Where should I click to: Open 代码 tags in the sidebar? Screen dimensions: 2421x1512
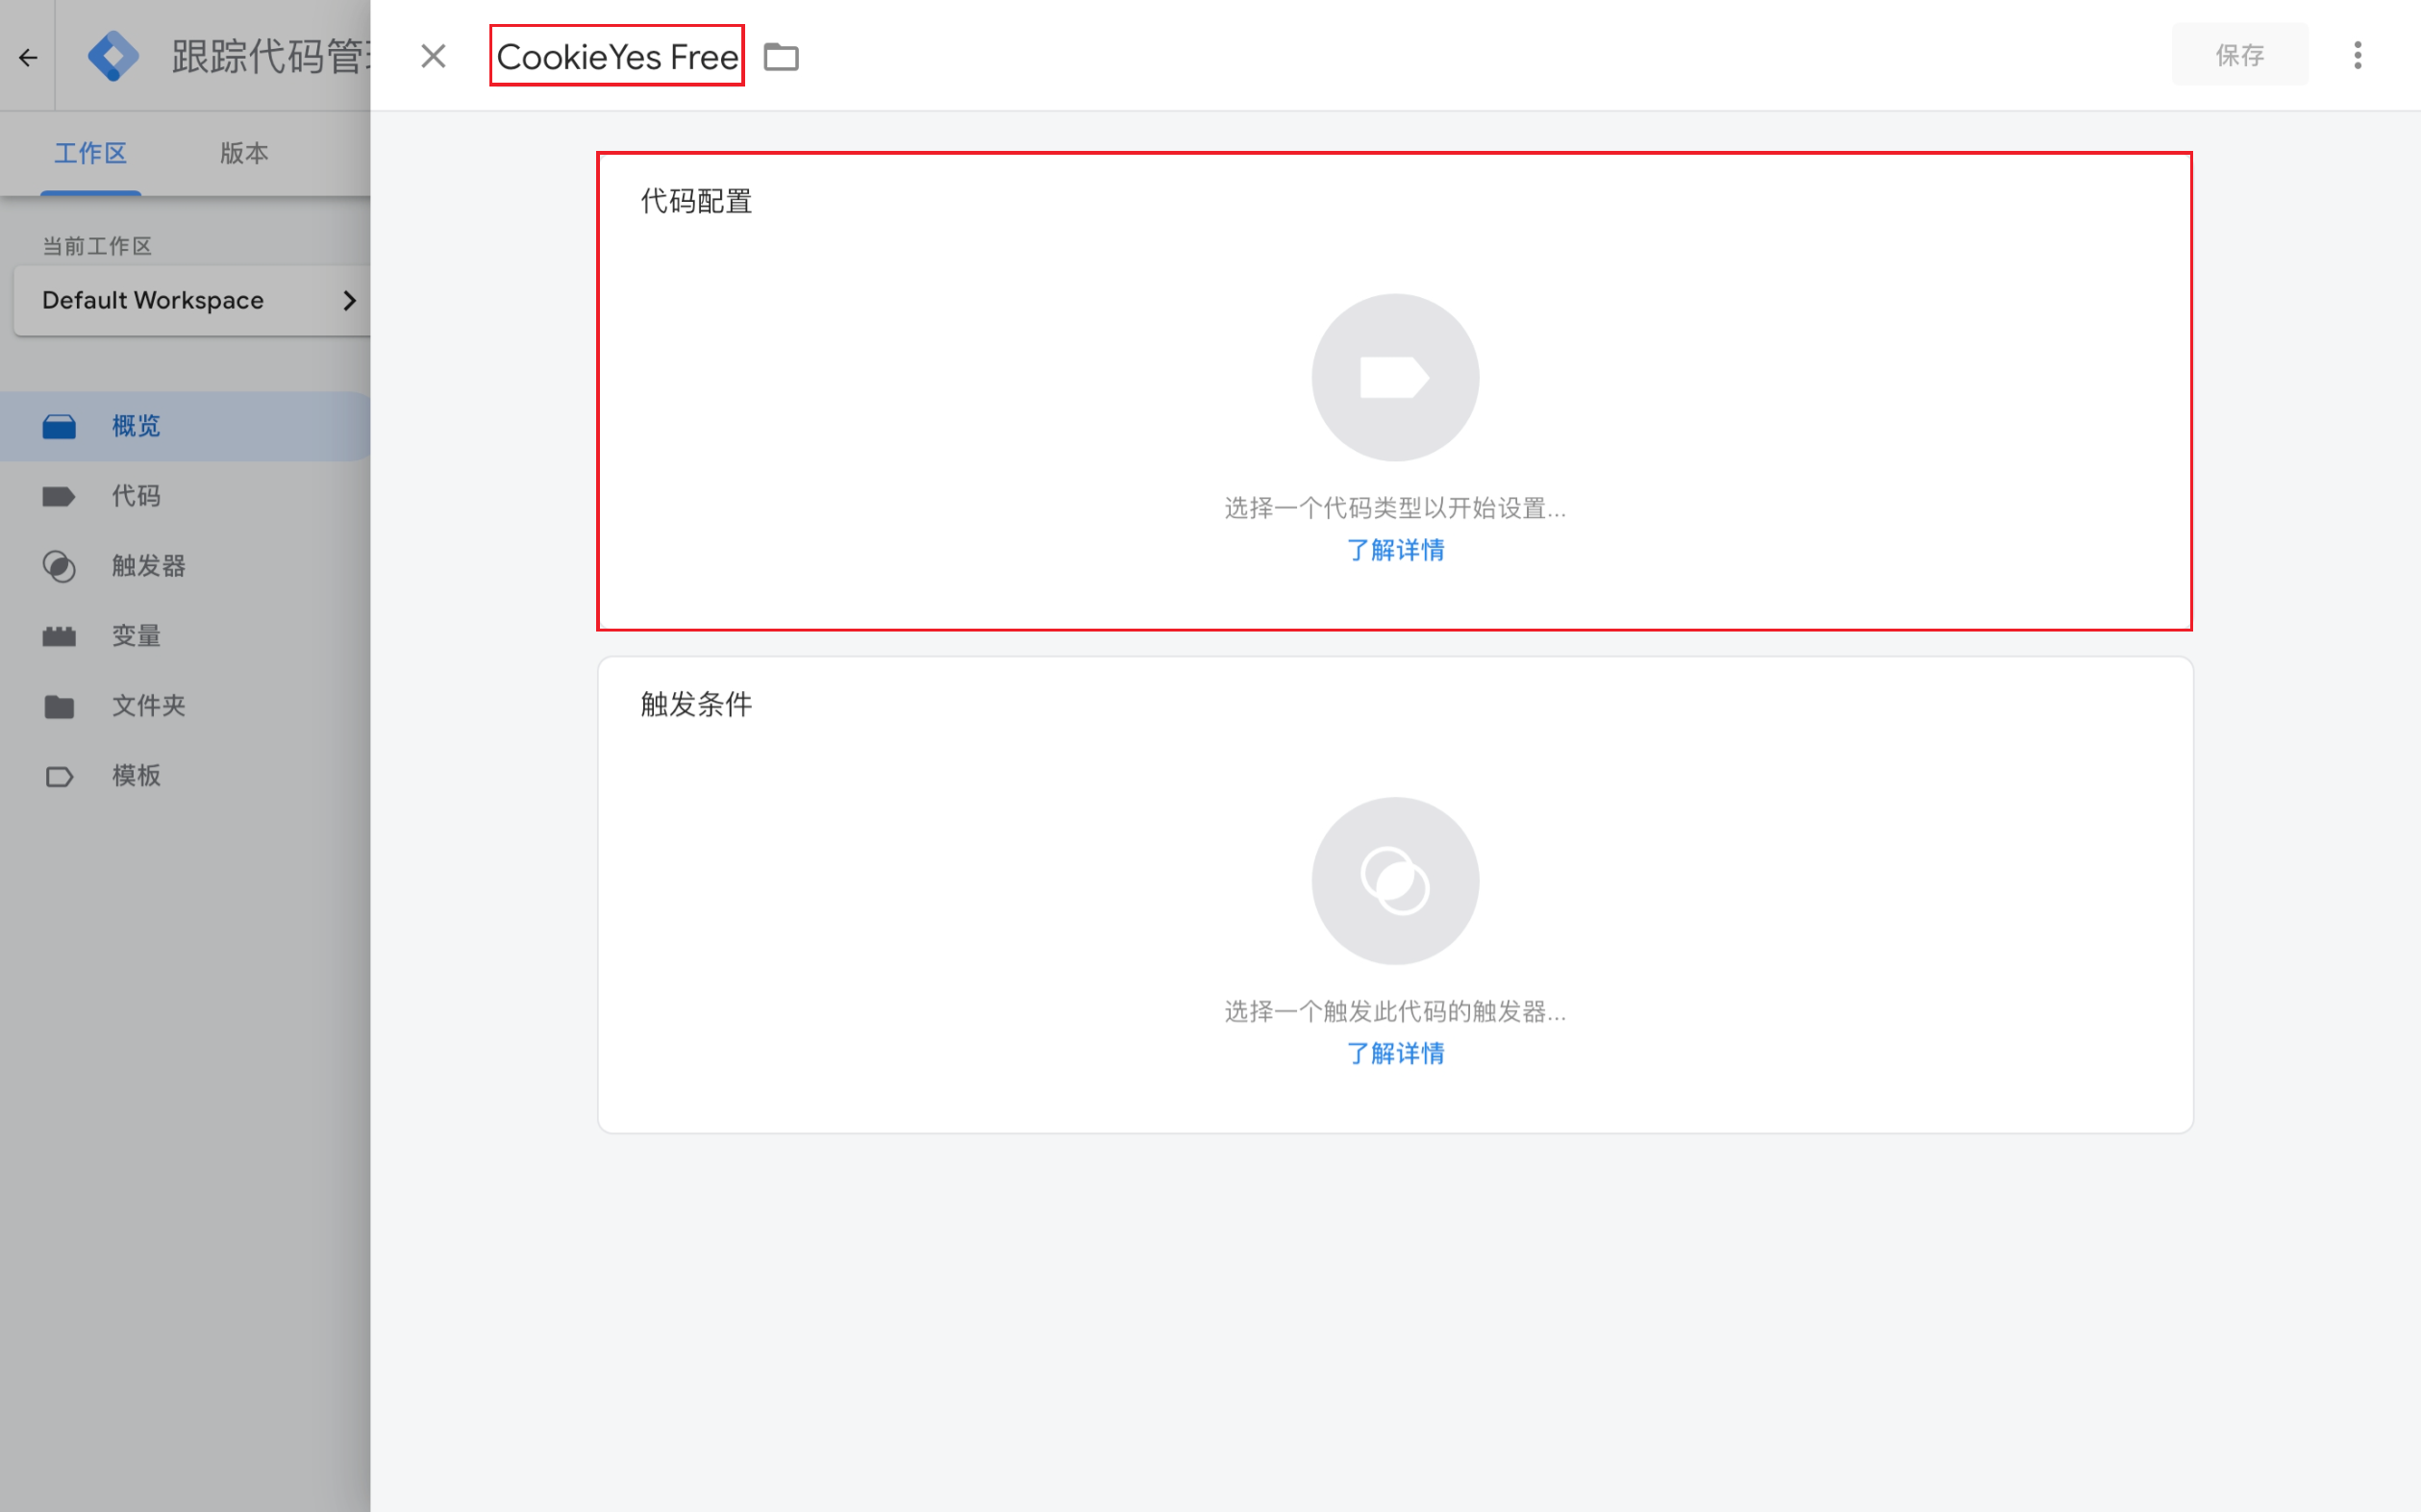136,496
